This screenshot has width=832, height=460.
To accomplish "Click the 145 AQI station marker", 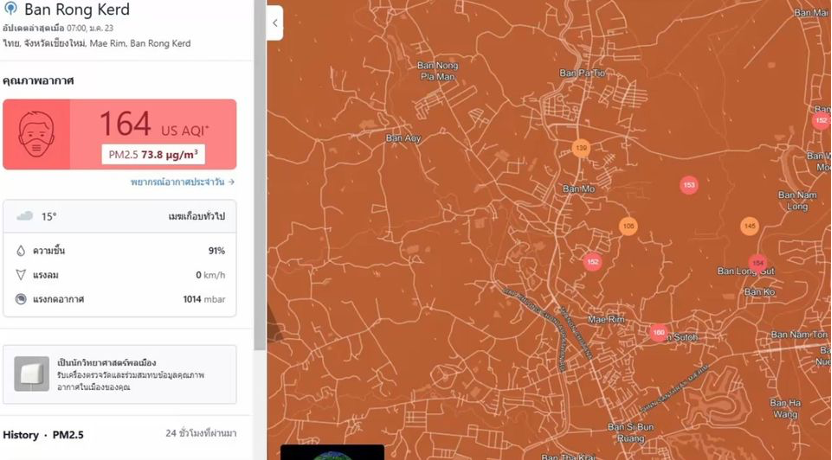I will pos(749,227).
